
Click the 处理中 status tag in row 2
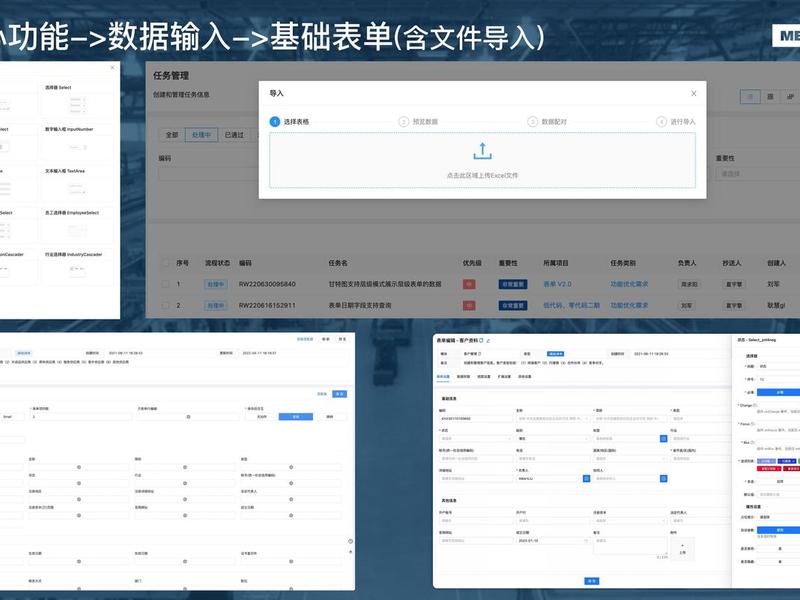pyautogui.click(x=216, y=306)
